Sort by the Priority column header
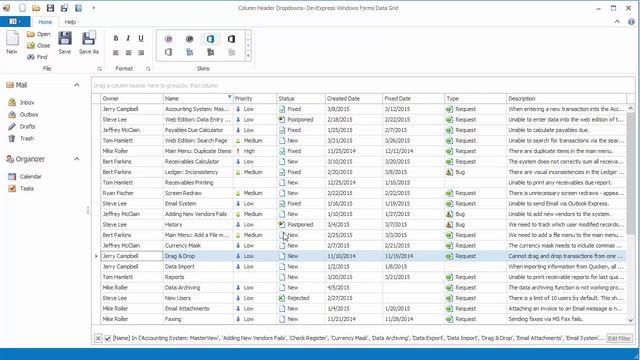Image resolution: width=640 pixels, height=360 pixels. (x=255, y=98)
